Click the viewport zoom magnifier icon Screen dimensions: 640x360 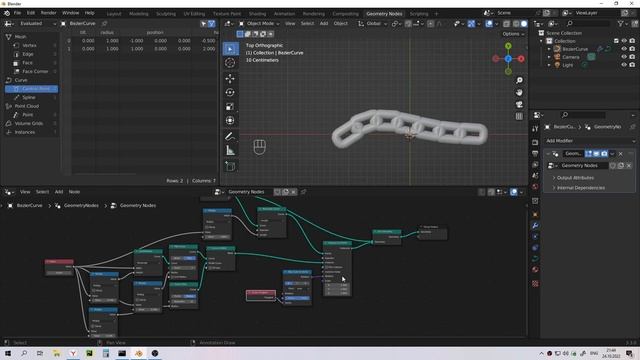coord(519,80)
